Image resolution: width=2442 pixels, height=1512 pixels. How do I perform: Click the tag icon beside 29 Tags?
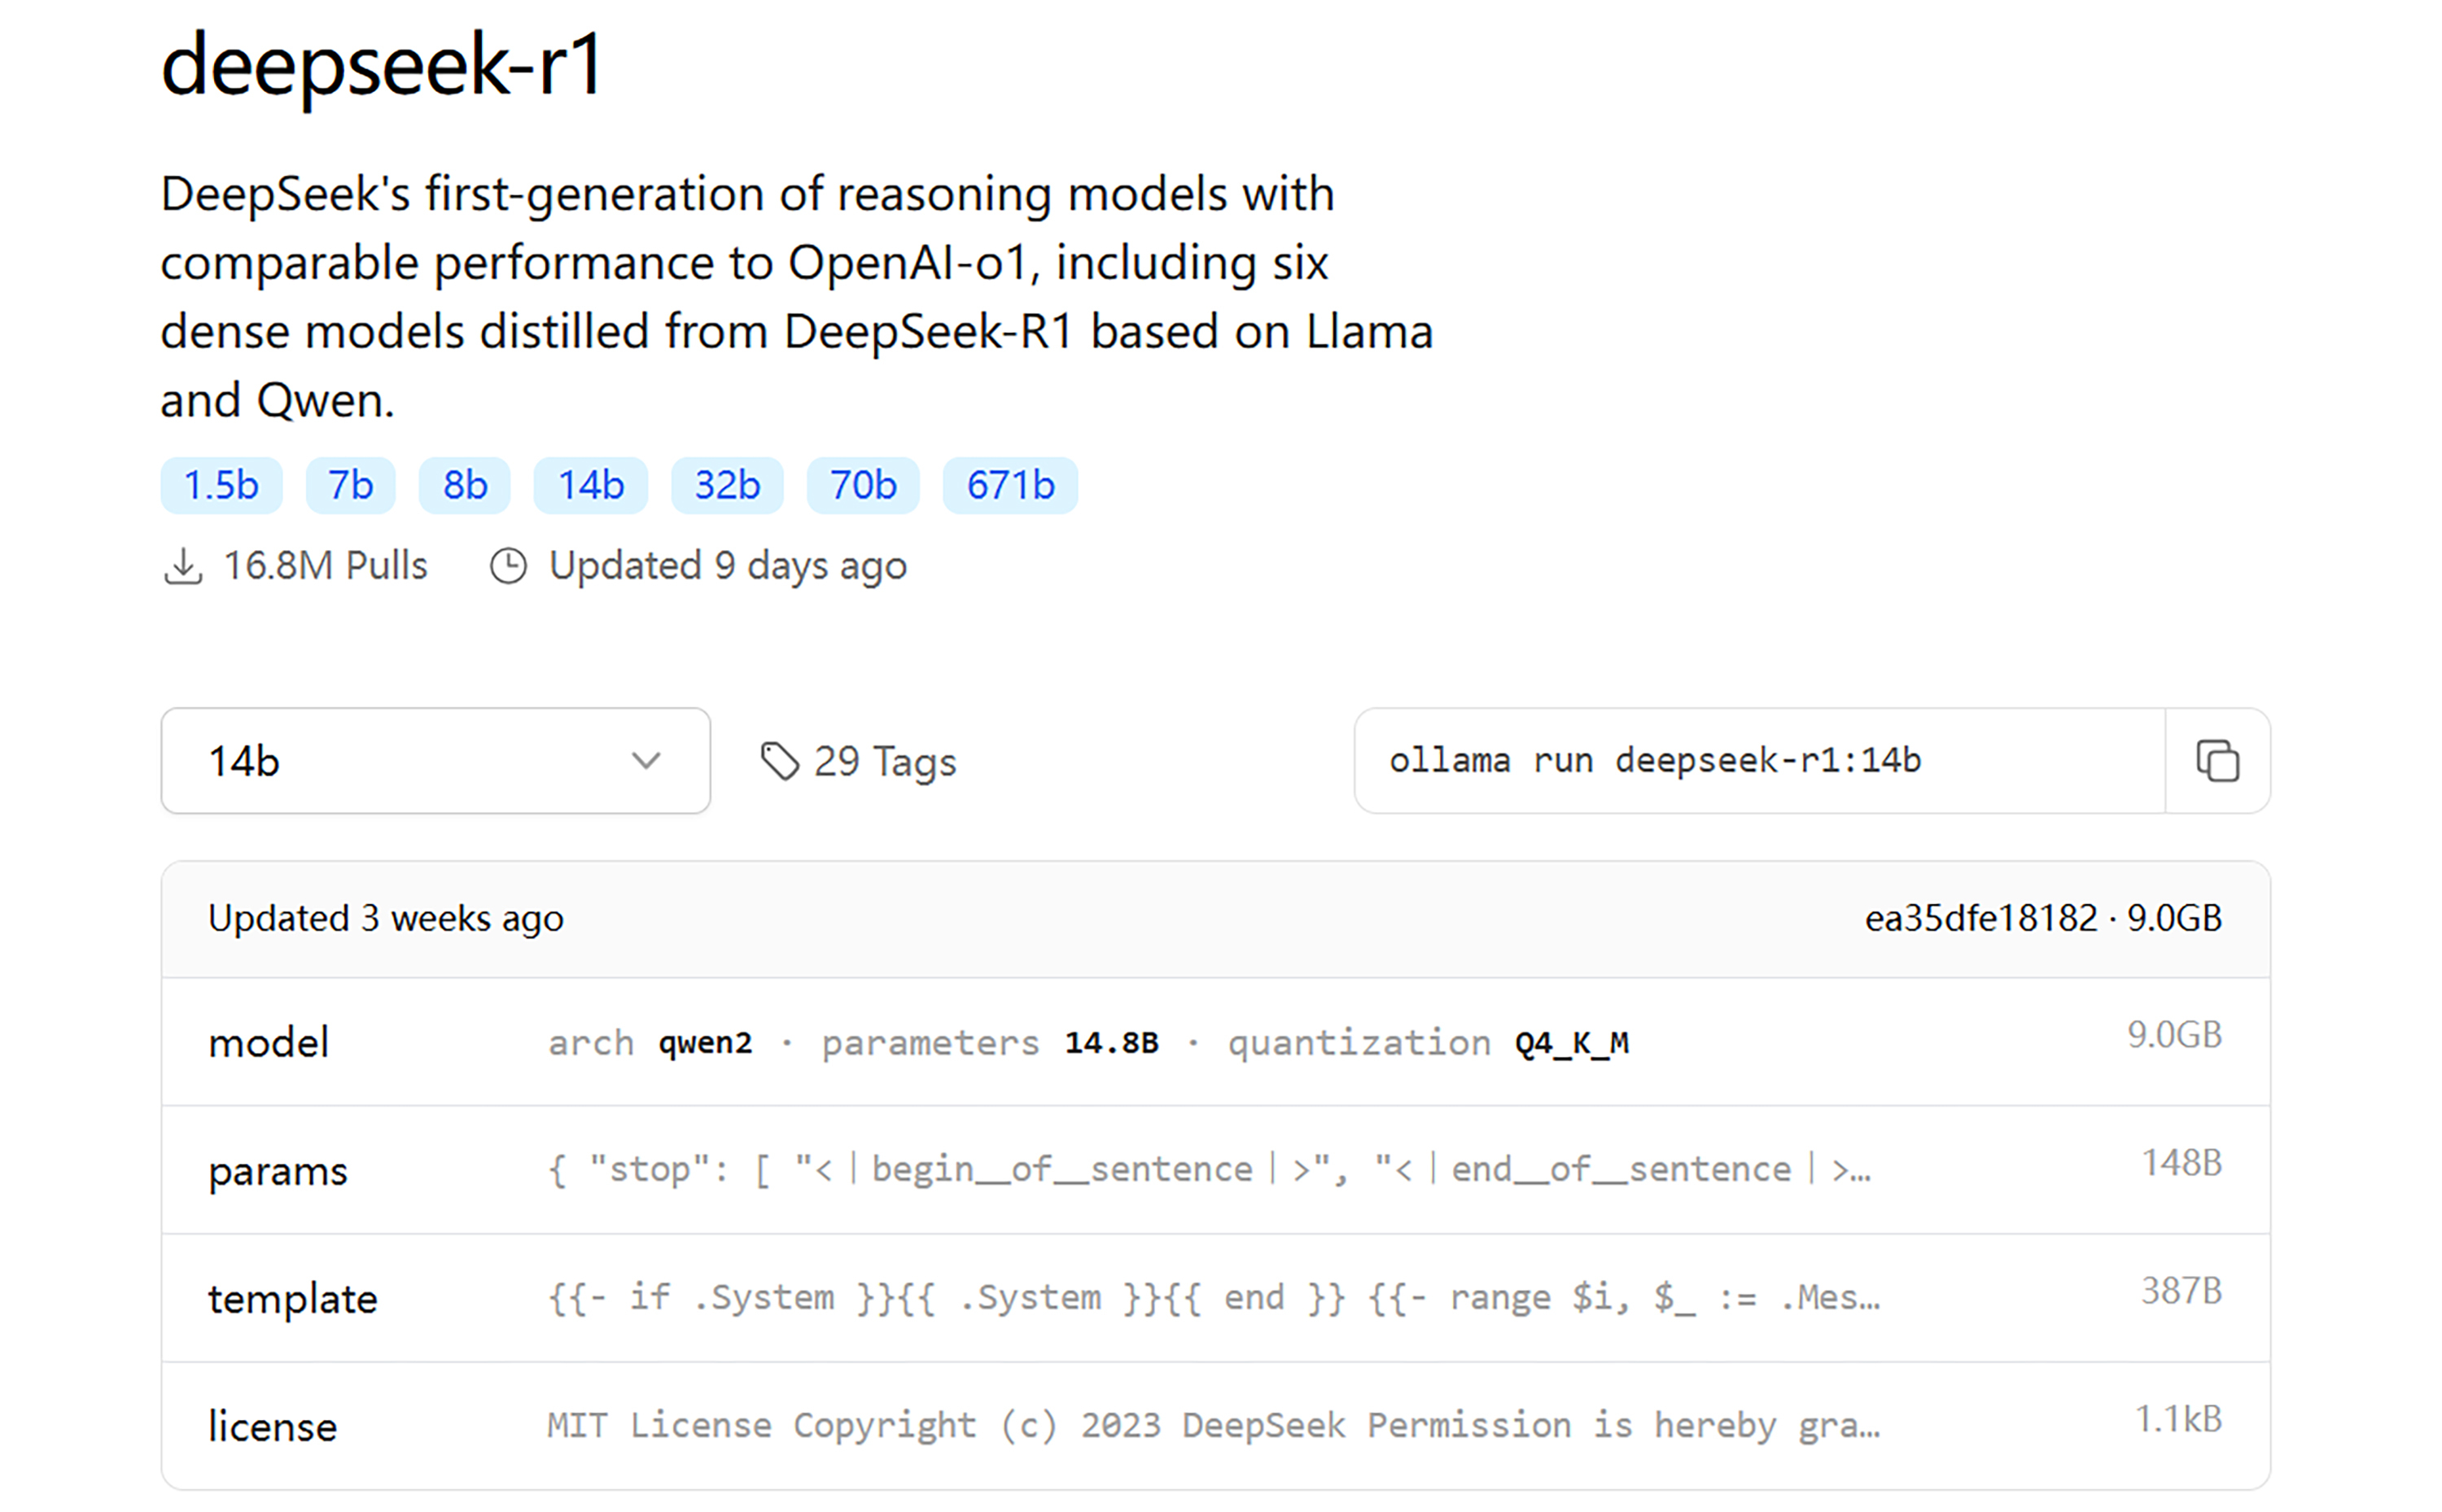pyautogui.click(x=780, y=761)
